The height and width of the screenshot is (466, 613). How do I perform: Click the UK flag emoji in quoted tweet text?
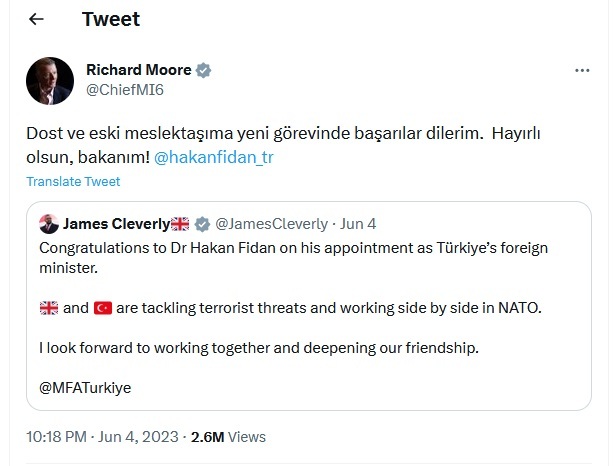48,309
